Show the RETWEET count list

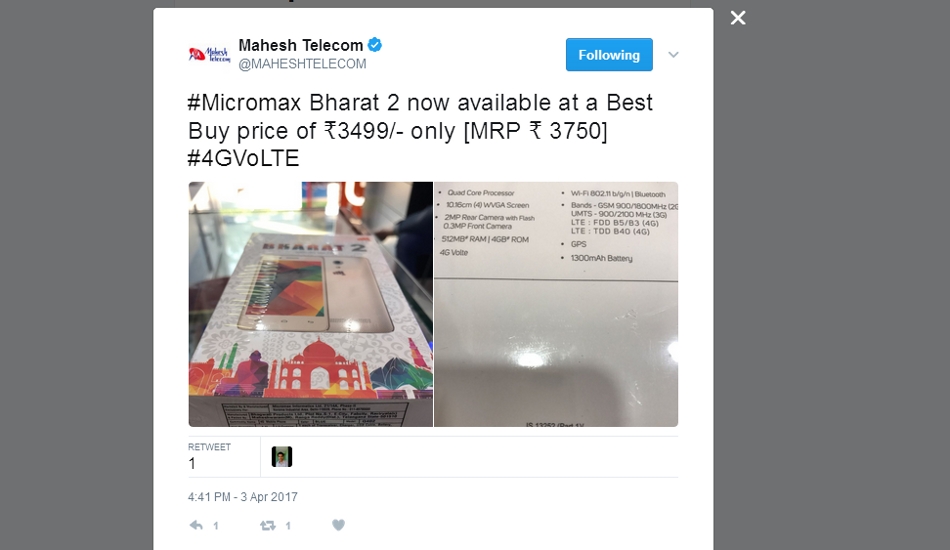(x=209, y=456)
